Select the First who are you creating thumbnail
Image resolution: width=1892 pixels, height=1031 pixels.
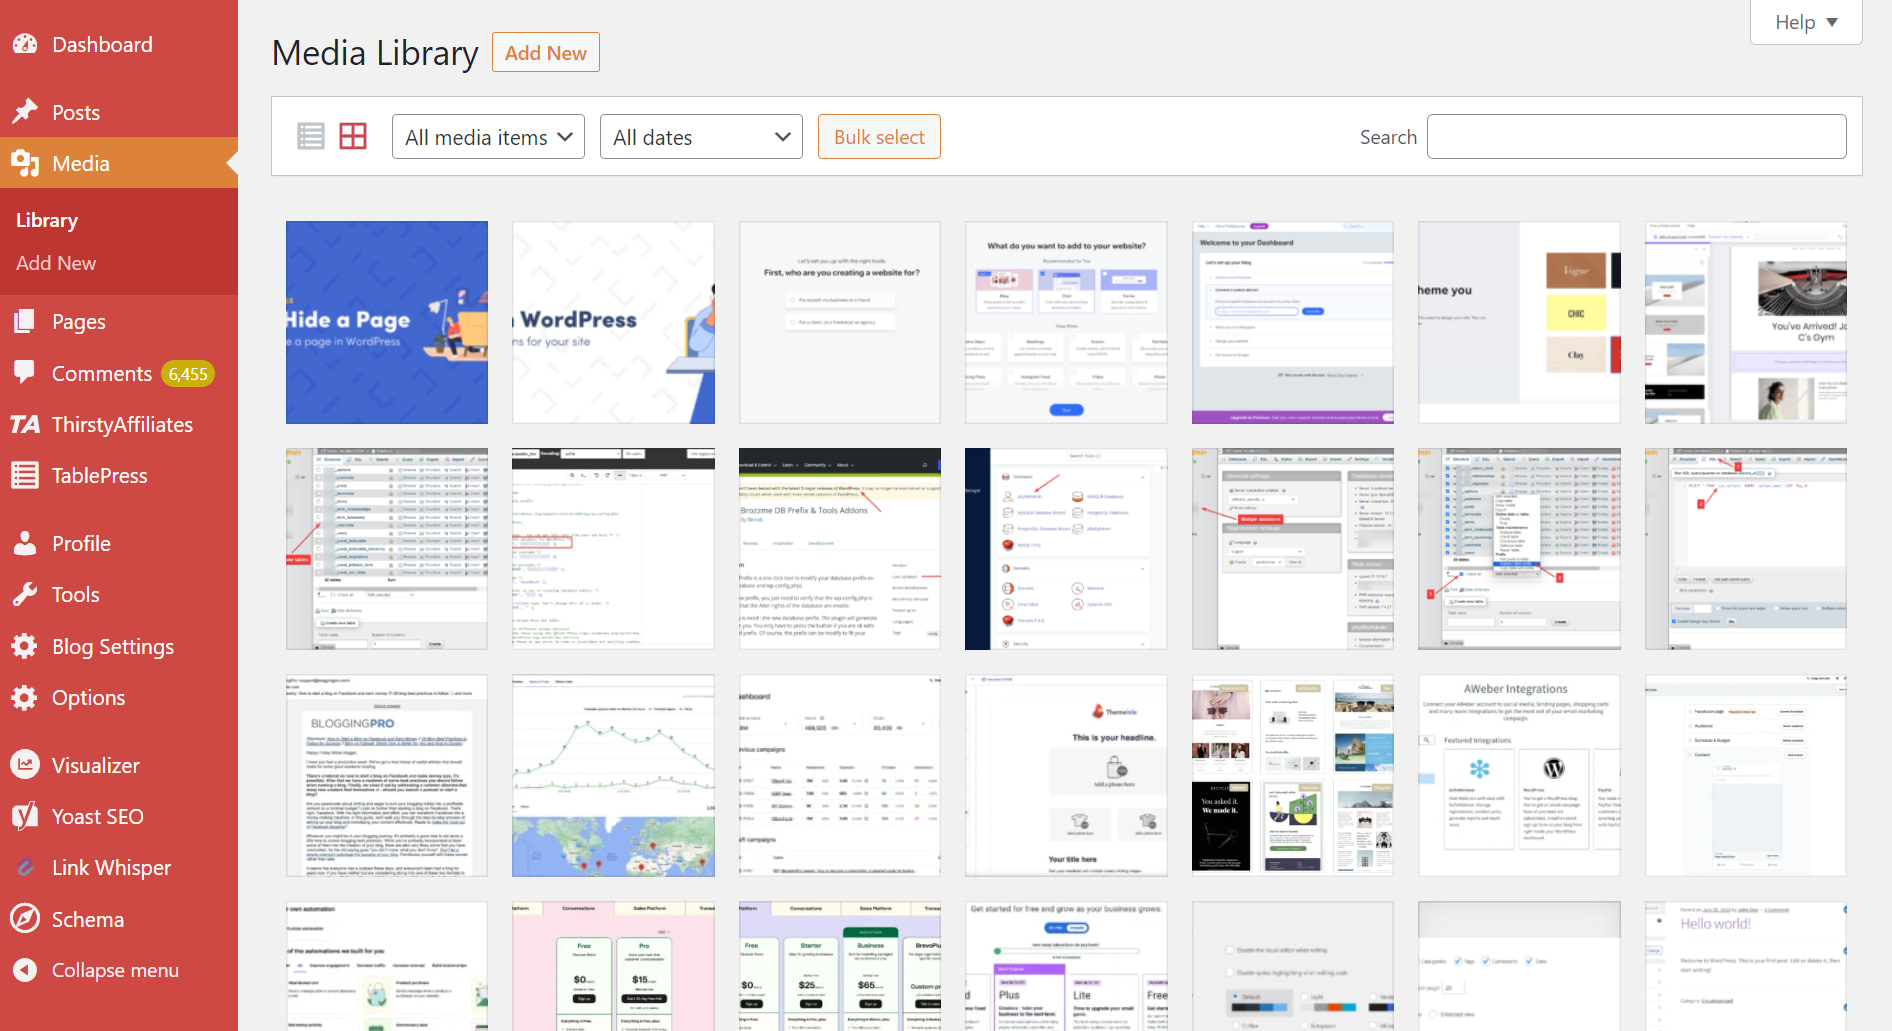pyautogui.click(x=839, y=322)
